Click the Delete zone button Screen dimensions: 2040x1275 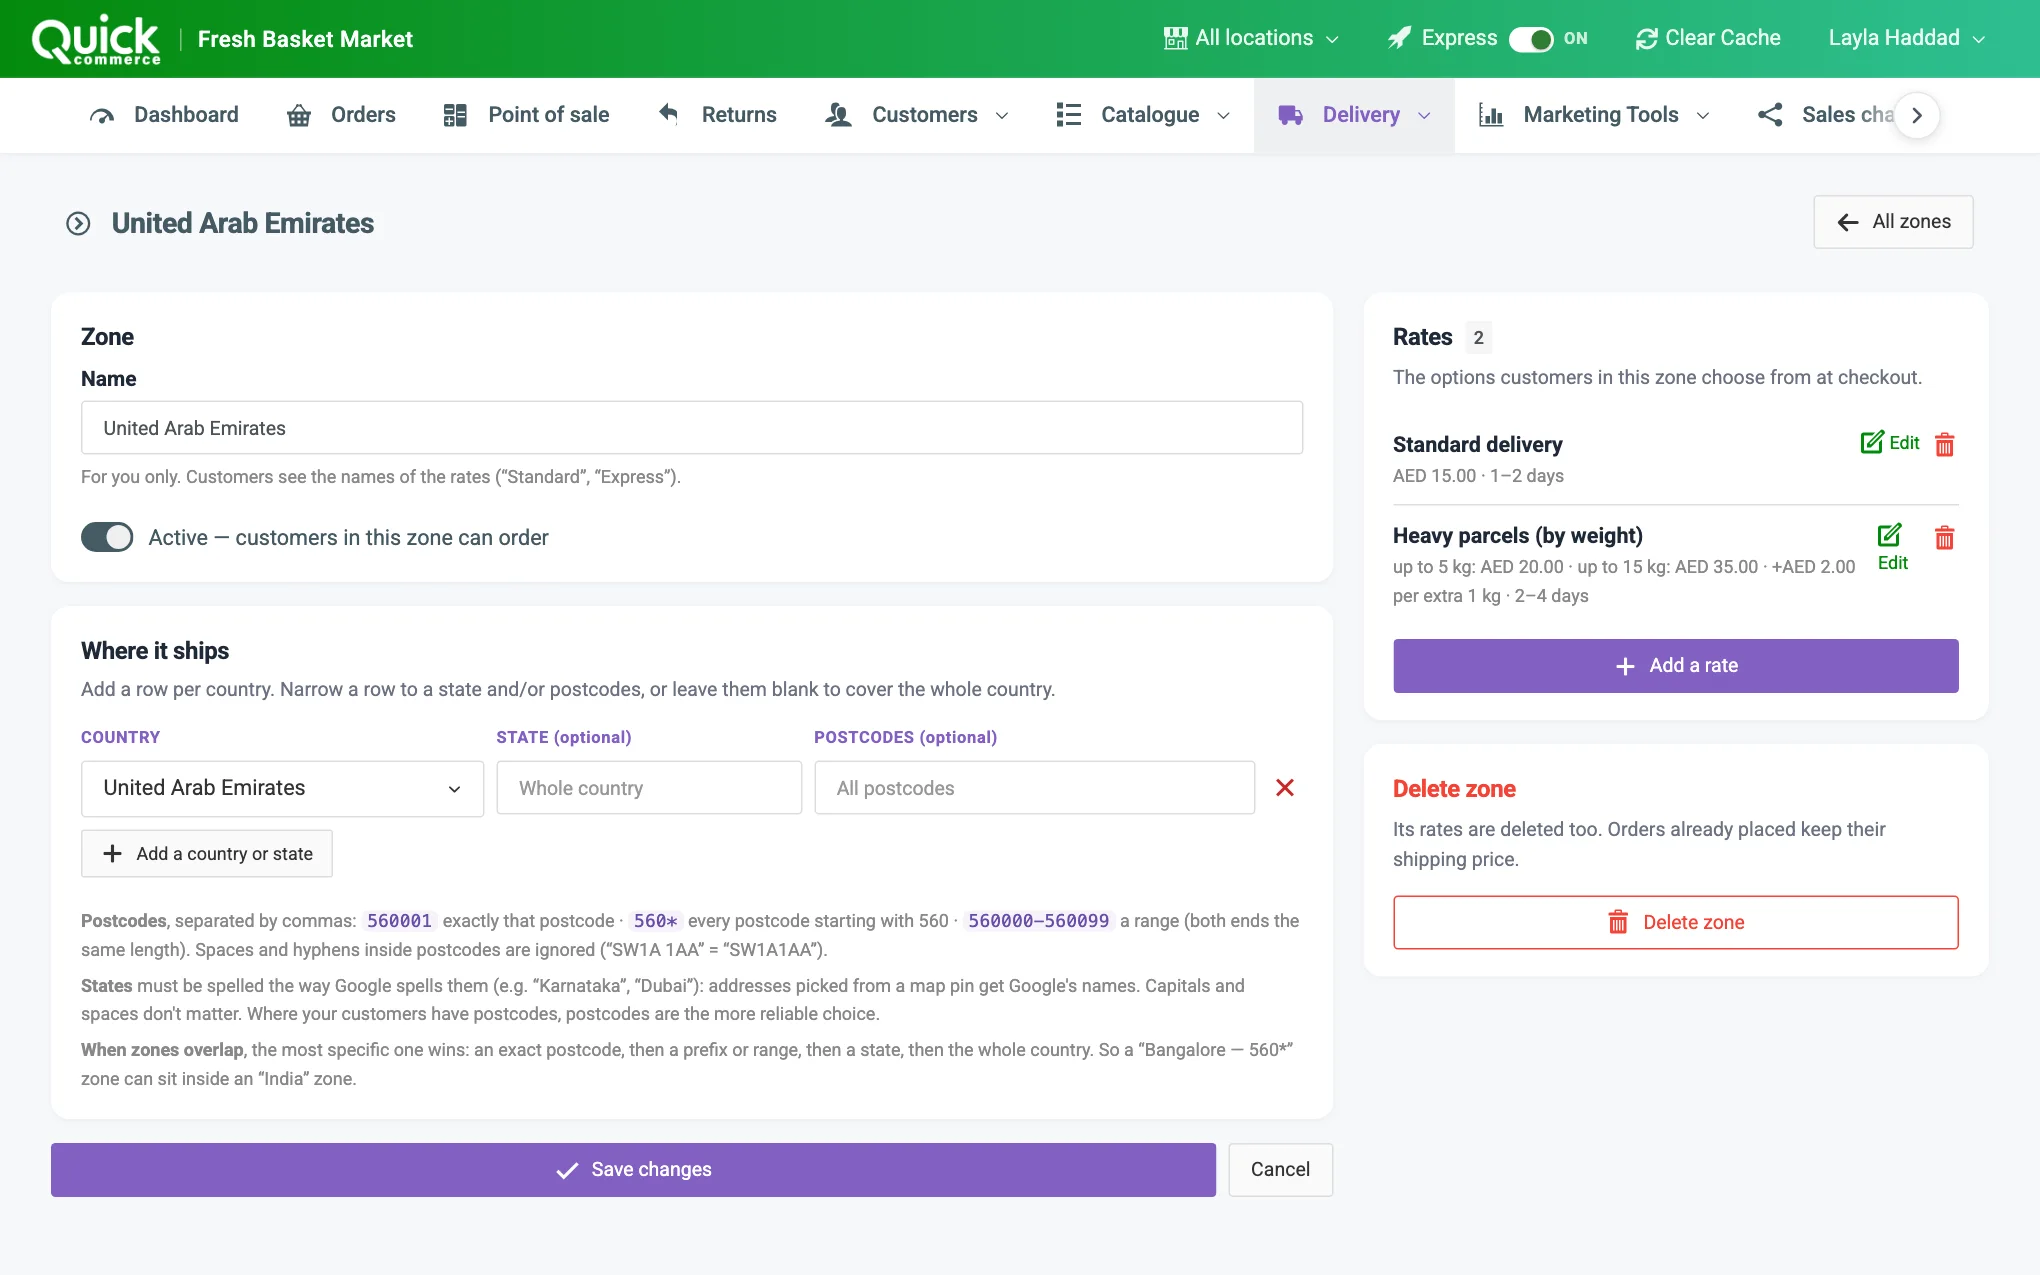pyautogui.click(x=1675, y=922)
